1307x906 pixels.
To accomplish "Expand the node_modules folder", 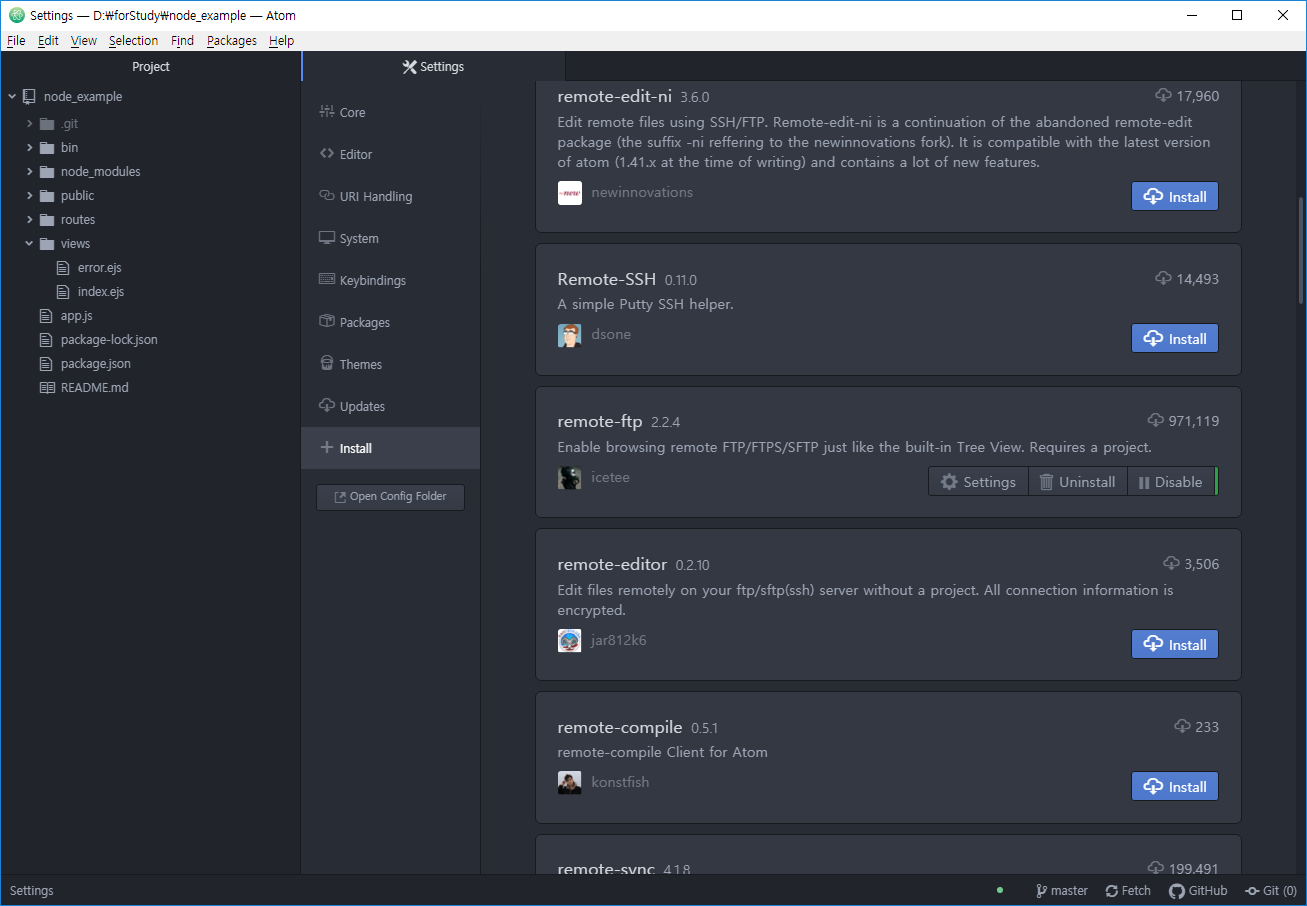I will point(30,172).
